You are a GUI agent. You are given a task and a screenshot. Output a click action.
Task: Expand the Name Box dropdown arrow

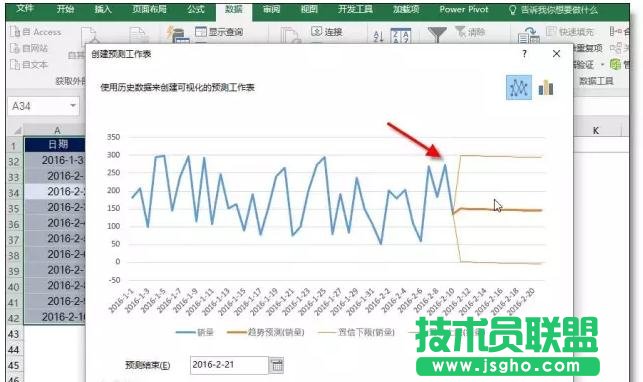click(x=73, y=106)
